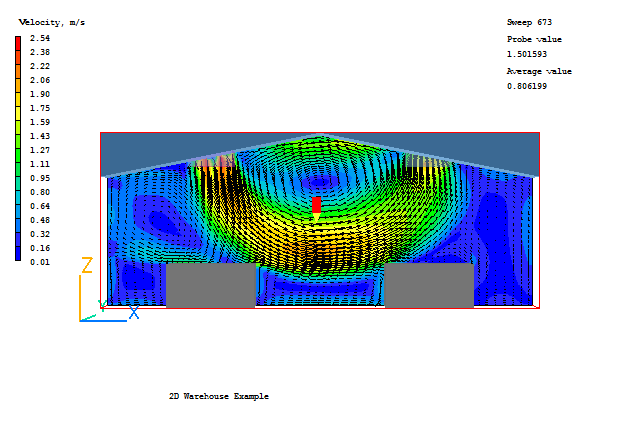
Task: Select the right gray block obstacle
Action: [429, 286]
